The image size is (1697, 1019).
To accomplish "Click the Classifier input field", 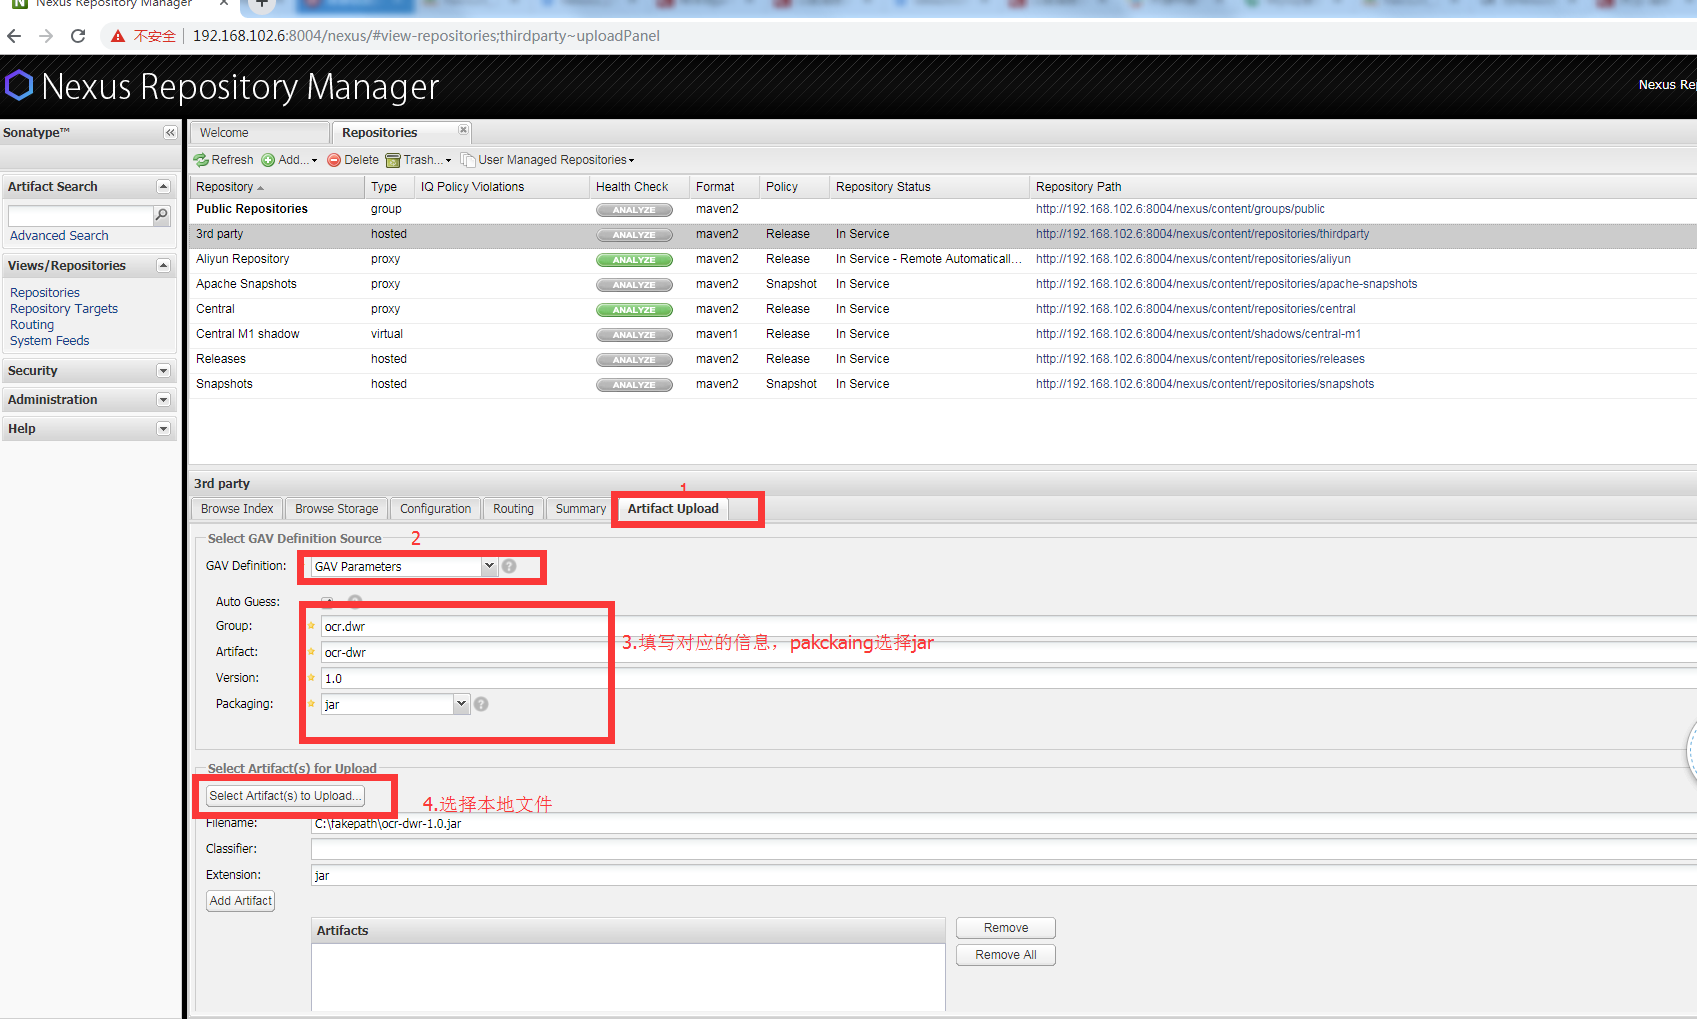I will [x=1004, y=849].
